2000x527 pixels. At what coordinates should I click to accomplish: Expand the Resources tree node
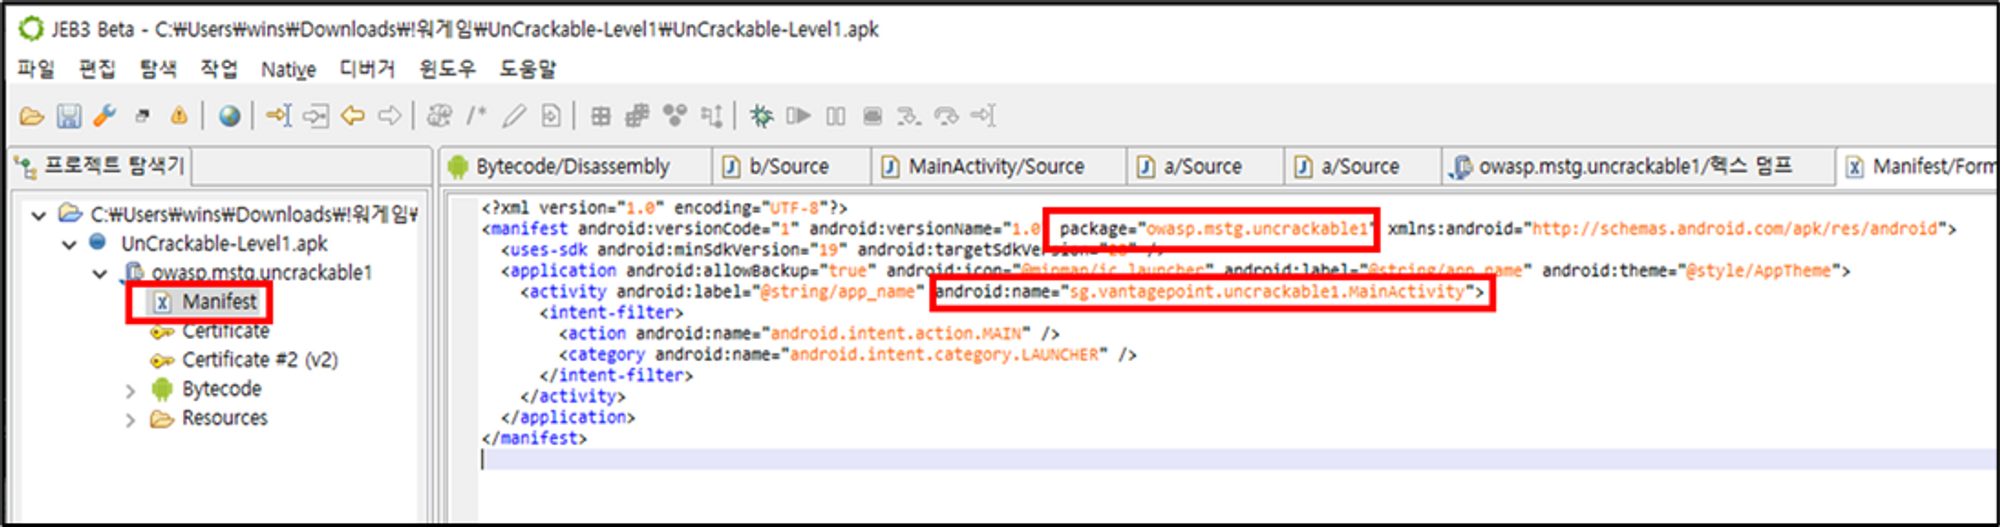tap(130, 419)
